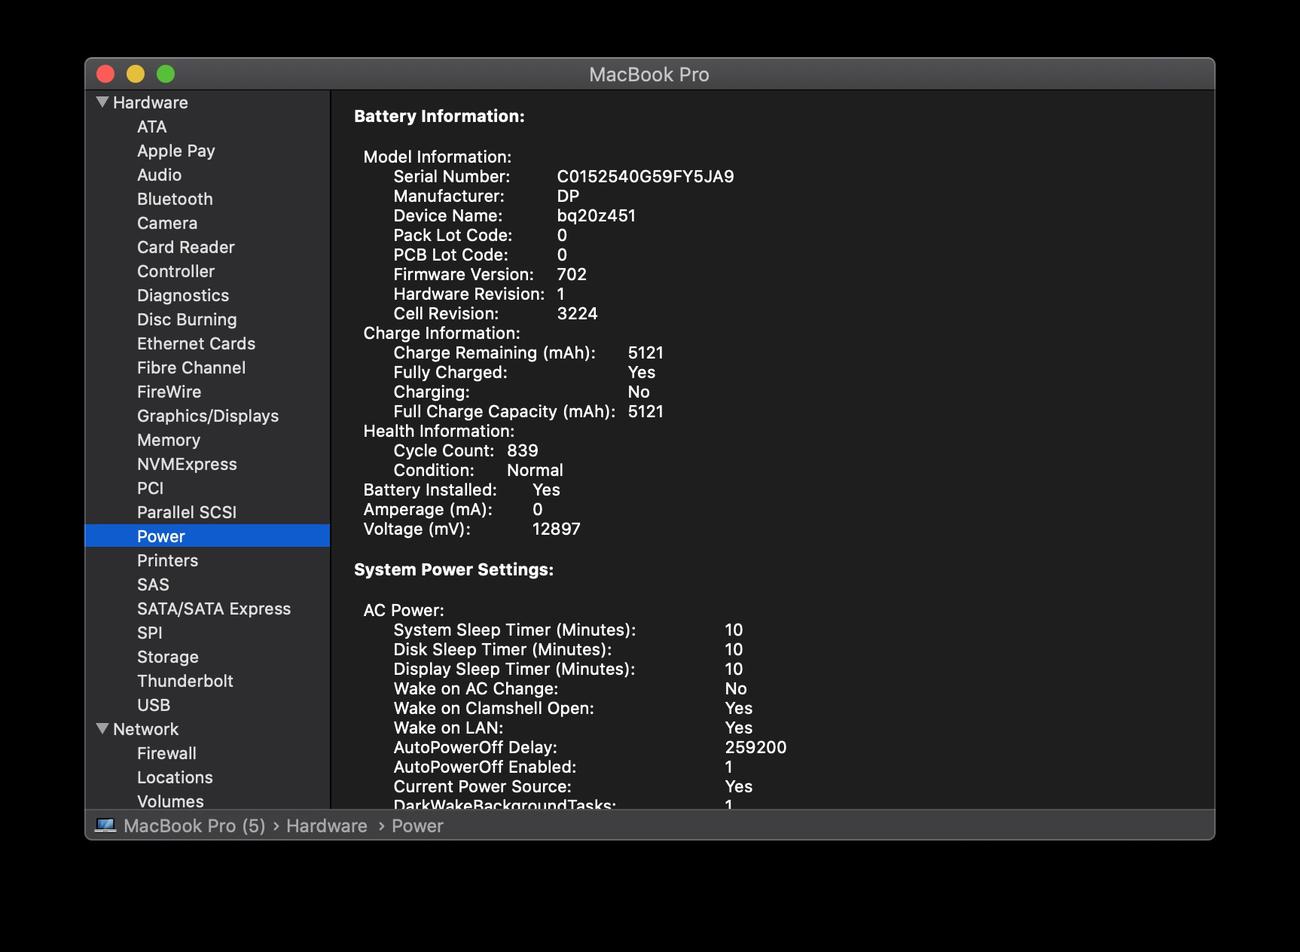Click the window title MacBook Pro
This screenshot has height=952, width=1300.
pos(649,74)
